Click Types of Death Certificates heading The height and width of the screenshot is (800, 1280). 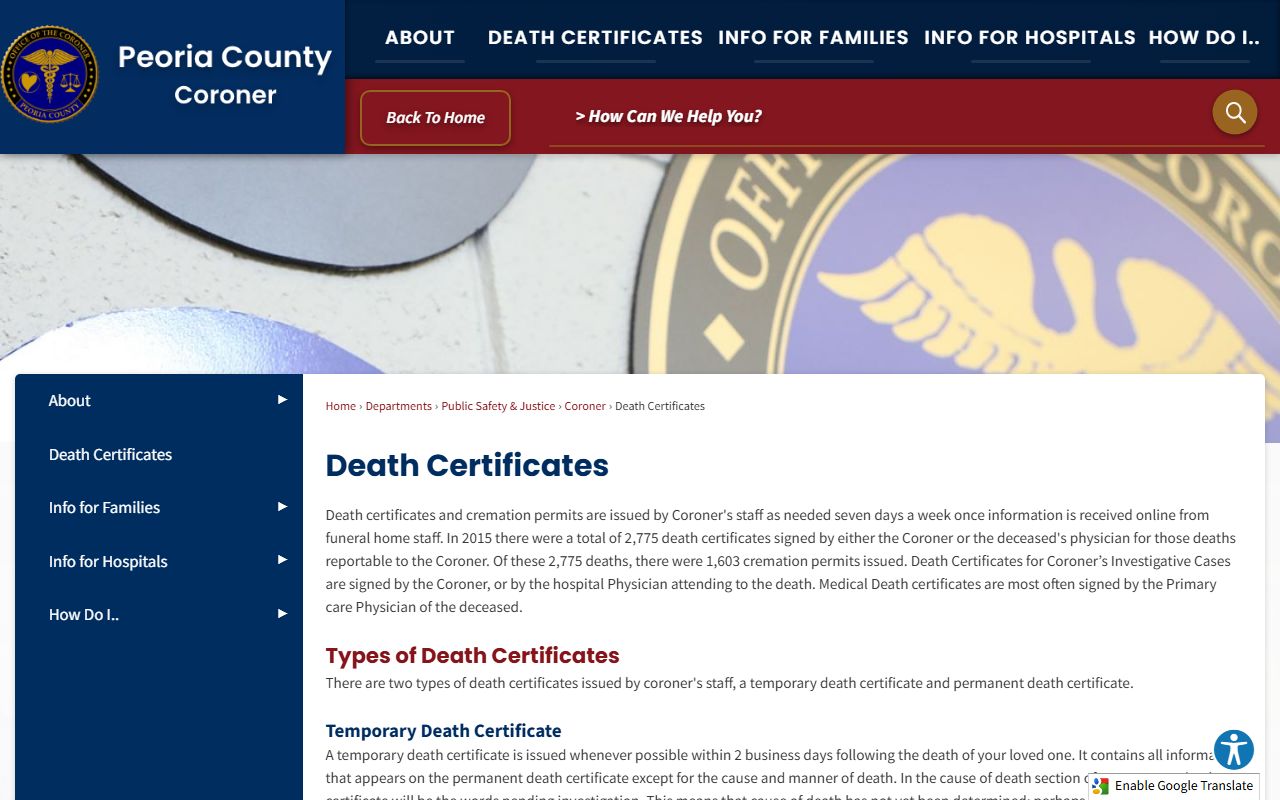(472, 655)
